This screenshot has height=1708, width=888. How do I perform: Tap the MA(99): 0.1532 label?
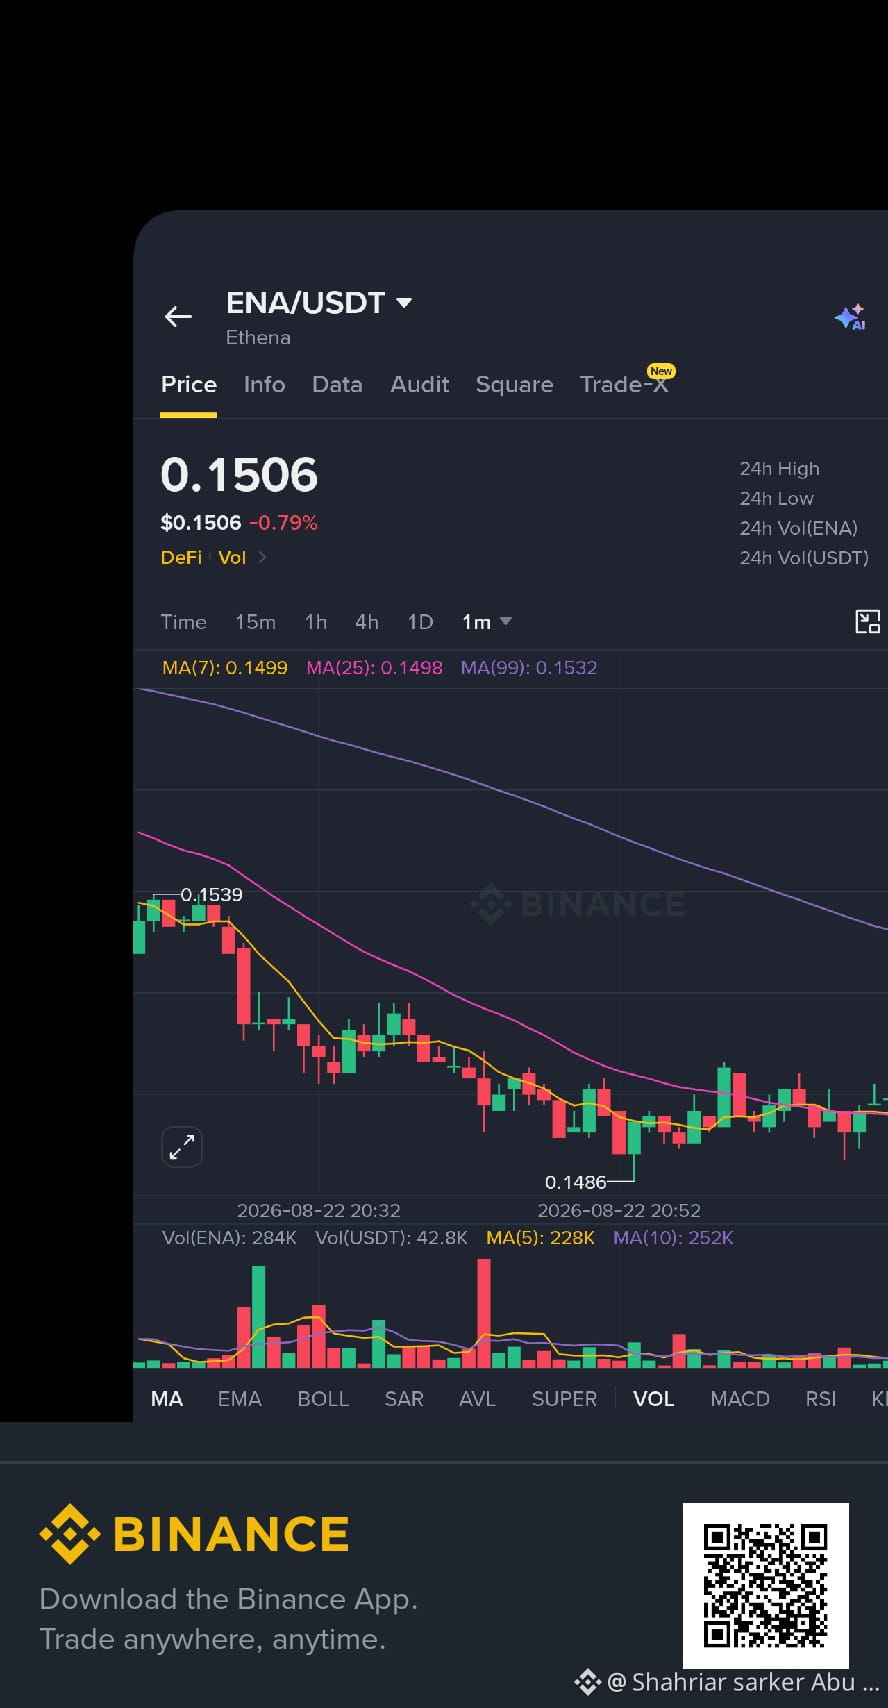pyautogui.click(x=529, y=668)
